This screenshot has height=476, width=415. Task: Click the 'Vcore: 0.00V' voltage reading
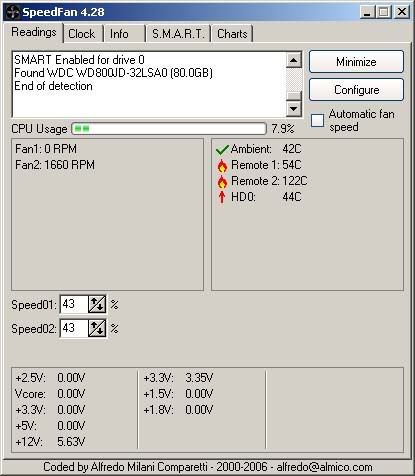point(50,394)
